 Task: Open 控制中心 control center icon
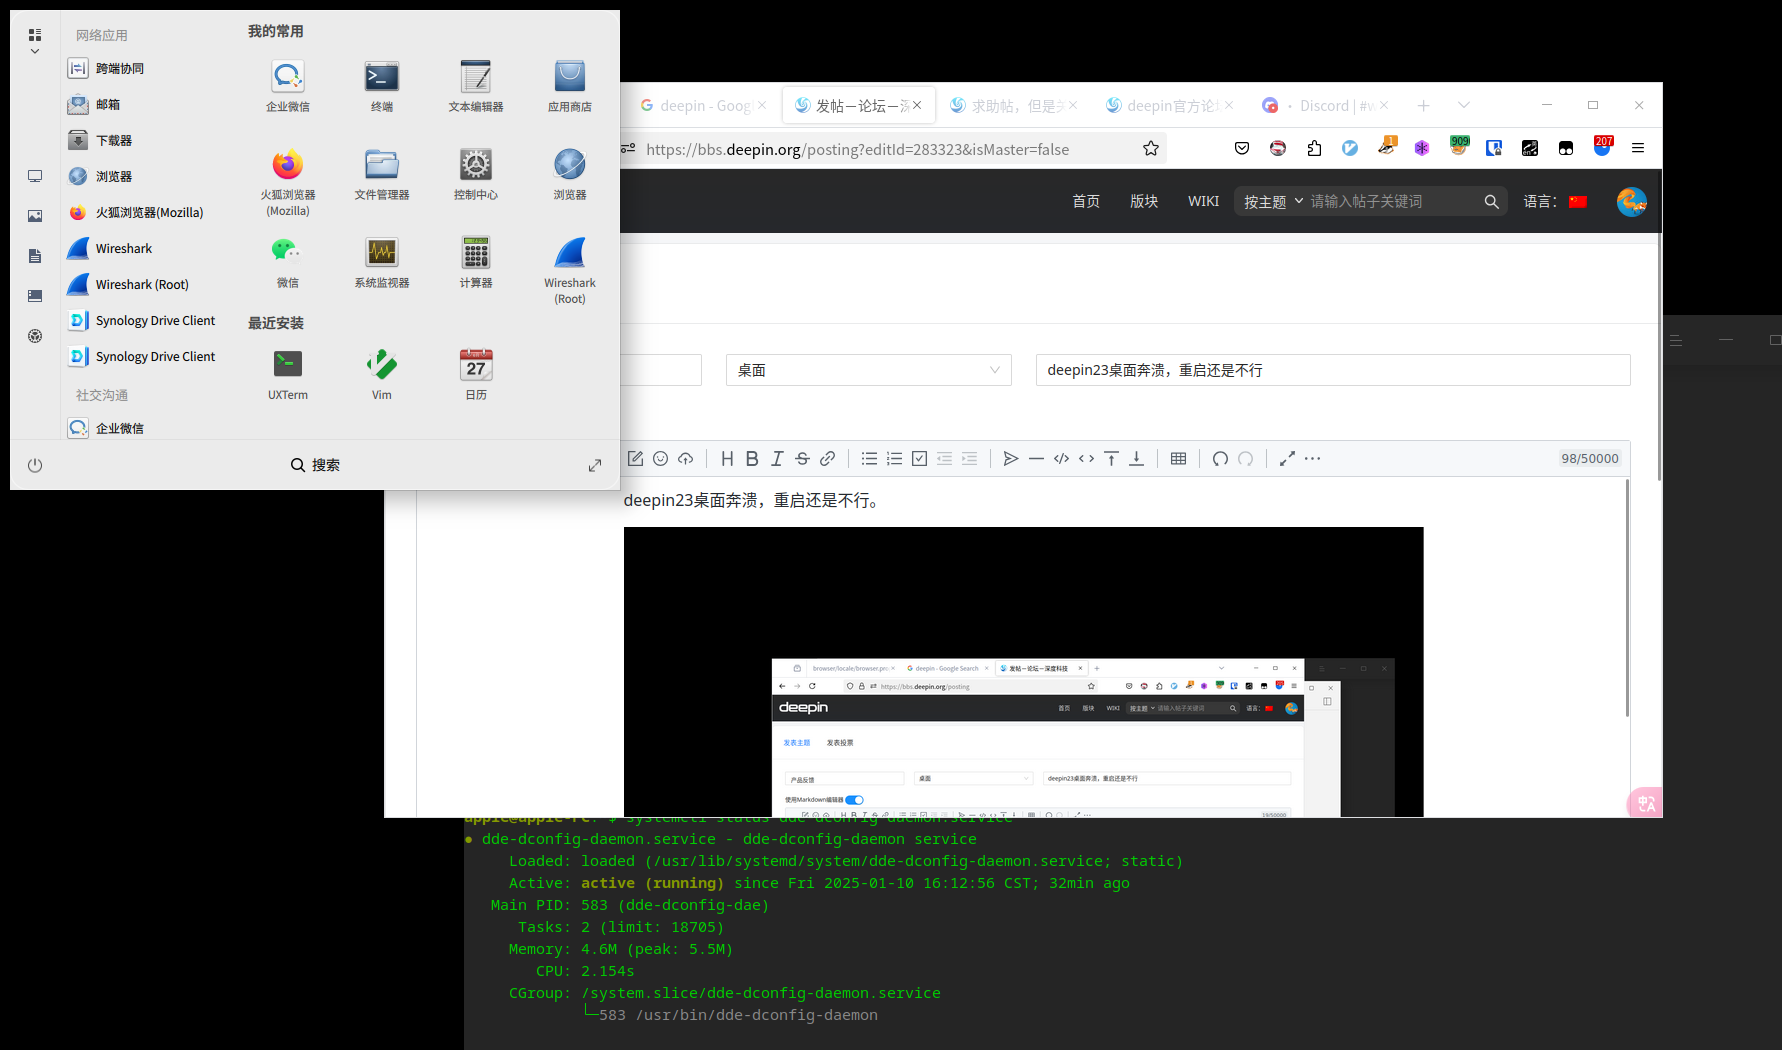coord(476,173)
